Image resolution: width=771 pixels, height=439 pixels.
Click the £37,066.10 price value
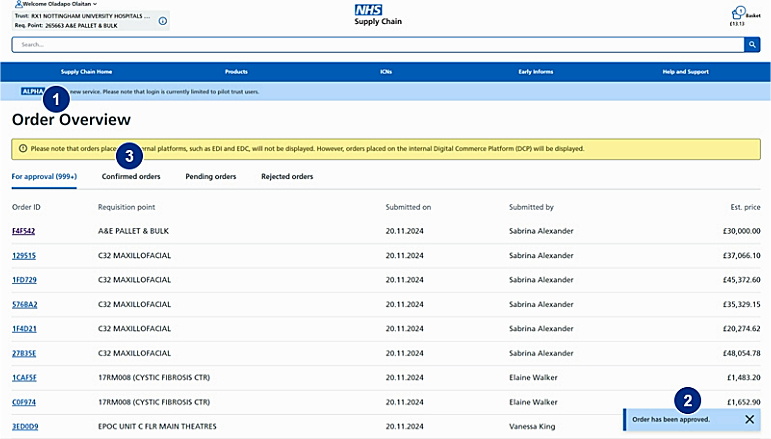pyautogui.click(x=741, y=256)
